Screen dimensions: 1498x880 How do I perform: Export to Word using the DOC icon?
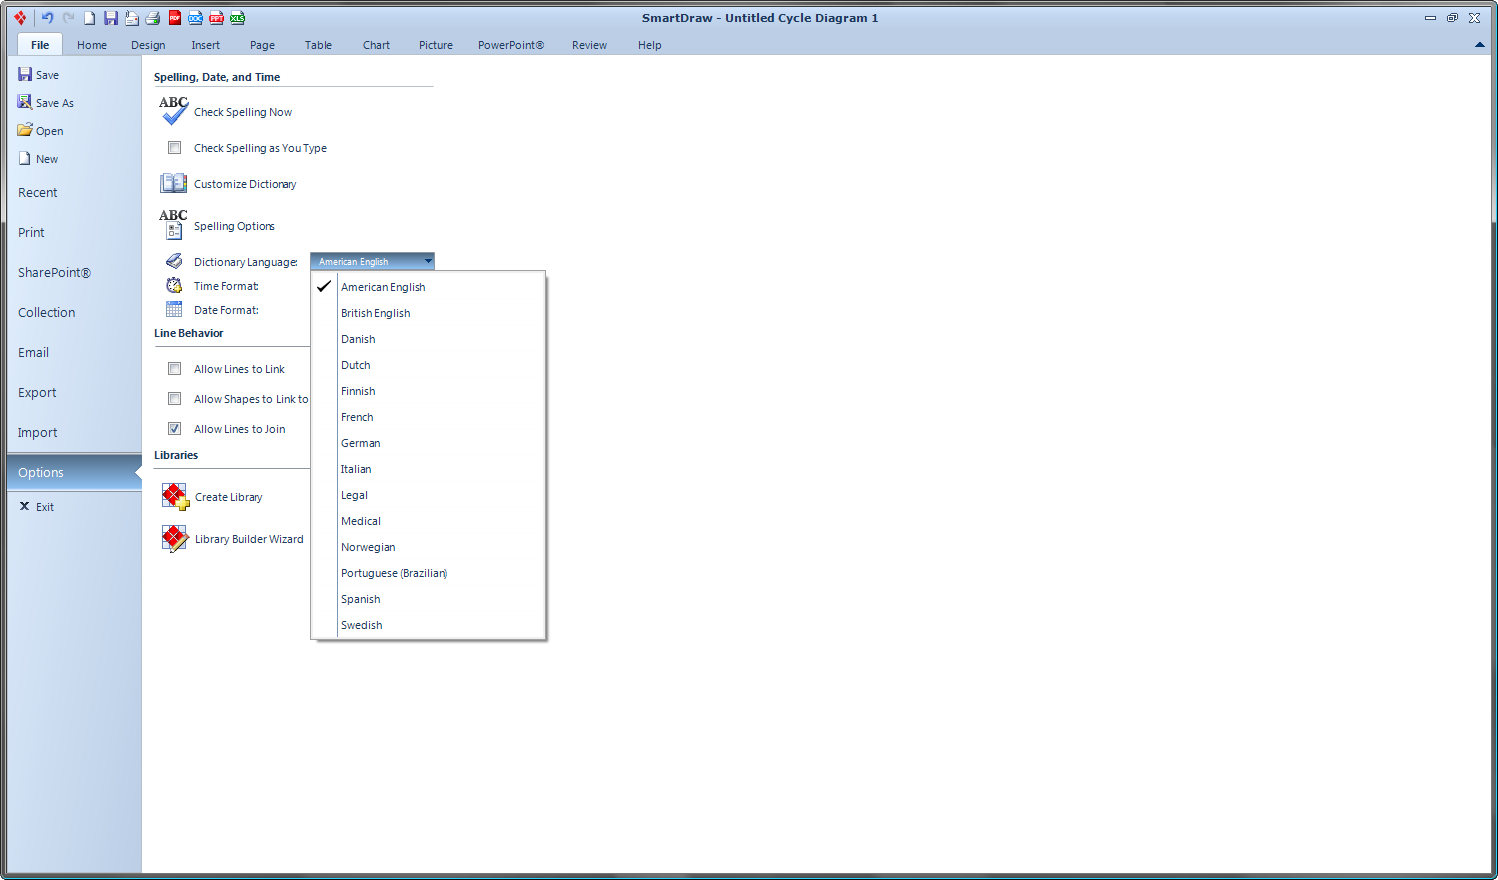tap(196, 18)
